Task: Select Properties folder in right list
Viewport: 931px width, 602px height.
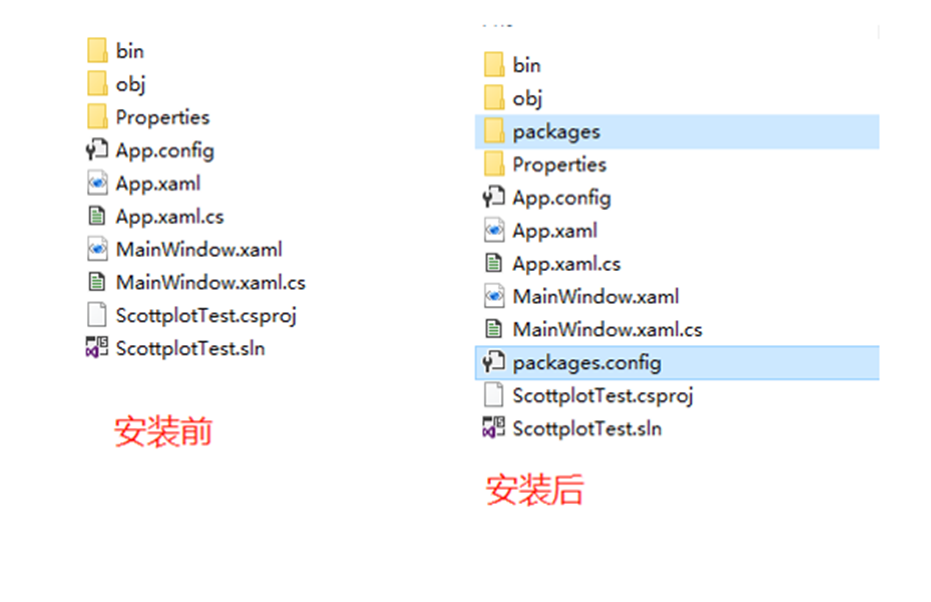Action: [x=546, y=164]
